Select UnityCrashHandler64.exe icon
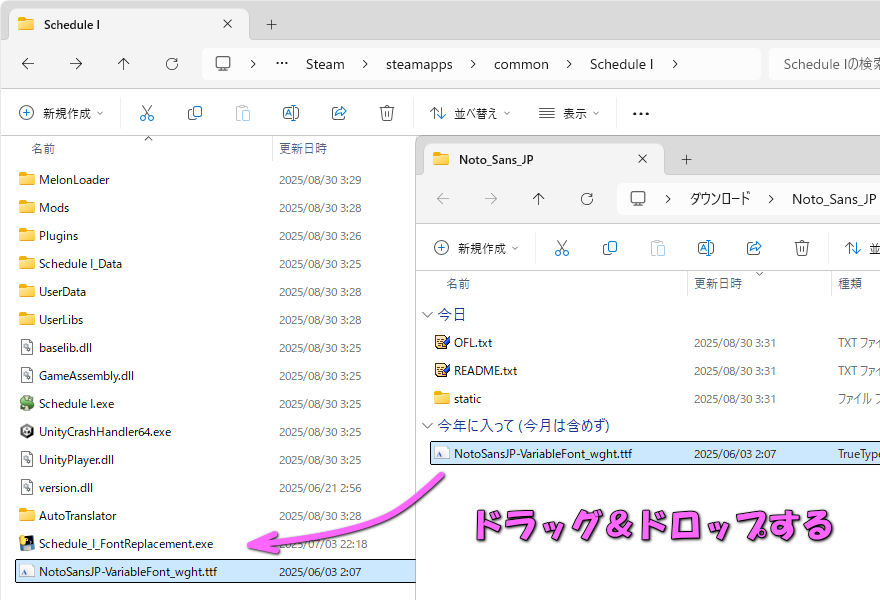Screen dimensions: 880x600 26,432
